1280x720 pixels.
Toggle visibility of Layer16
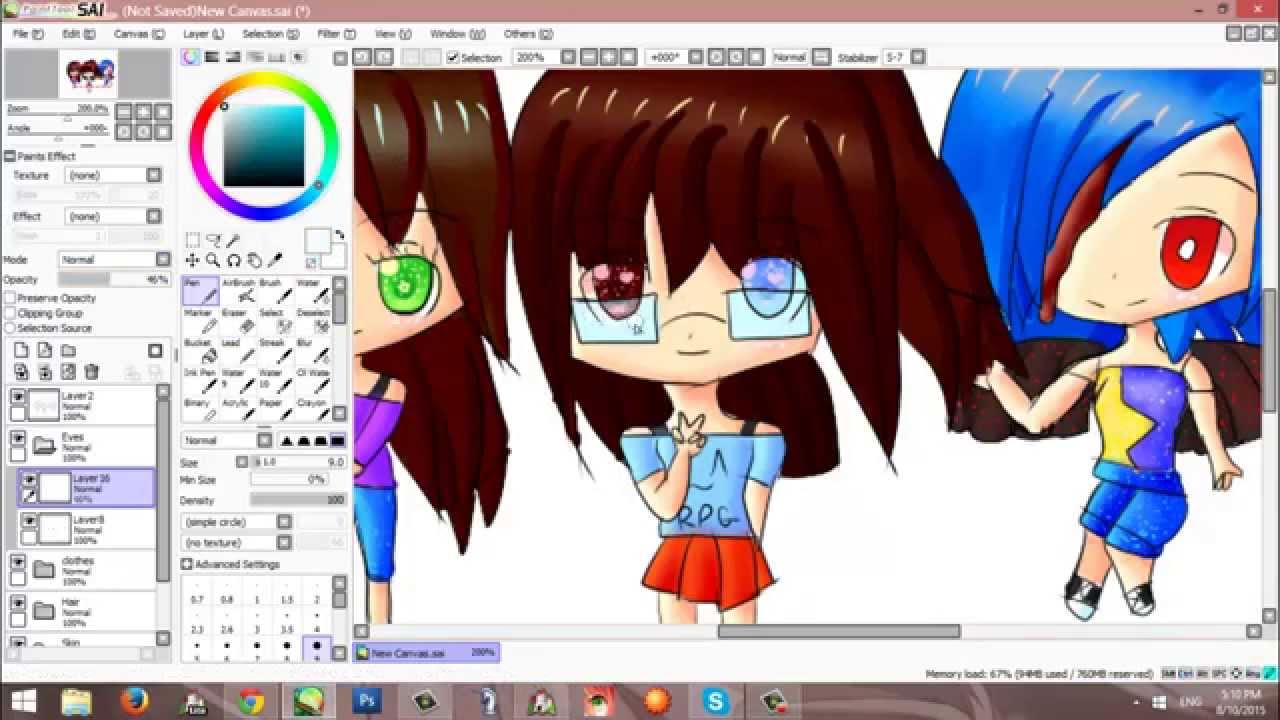point(29,479)
